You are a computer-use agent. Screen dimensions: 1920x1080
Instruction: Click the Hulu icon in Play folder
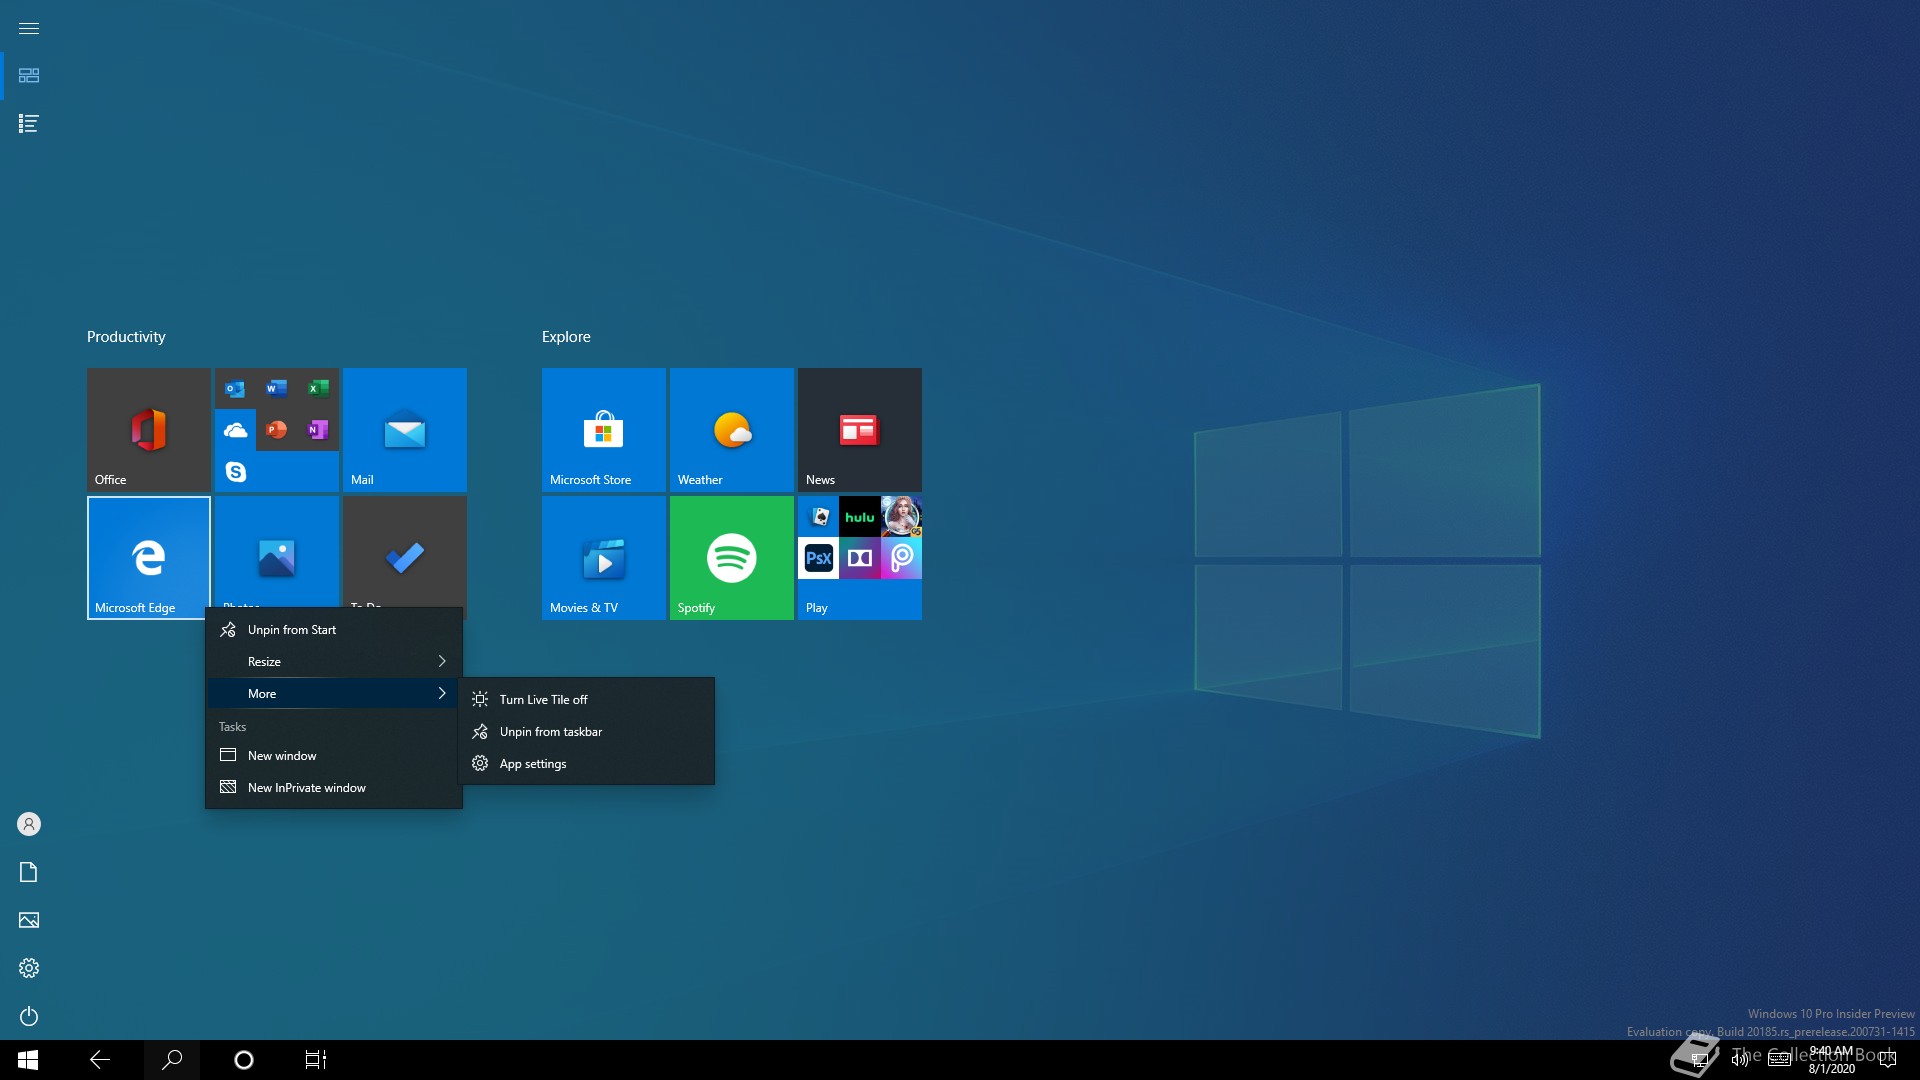point(860,517)
